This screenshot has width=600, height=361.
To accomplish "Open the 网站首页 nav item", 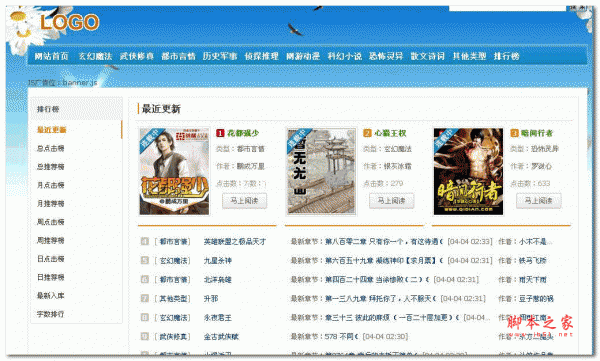I will click(x=52, y=56).
